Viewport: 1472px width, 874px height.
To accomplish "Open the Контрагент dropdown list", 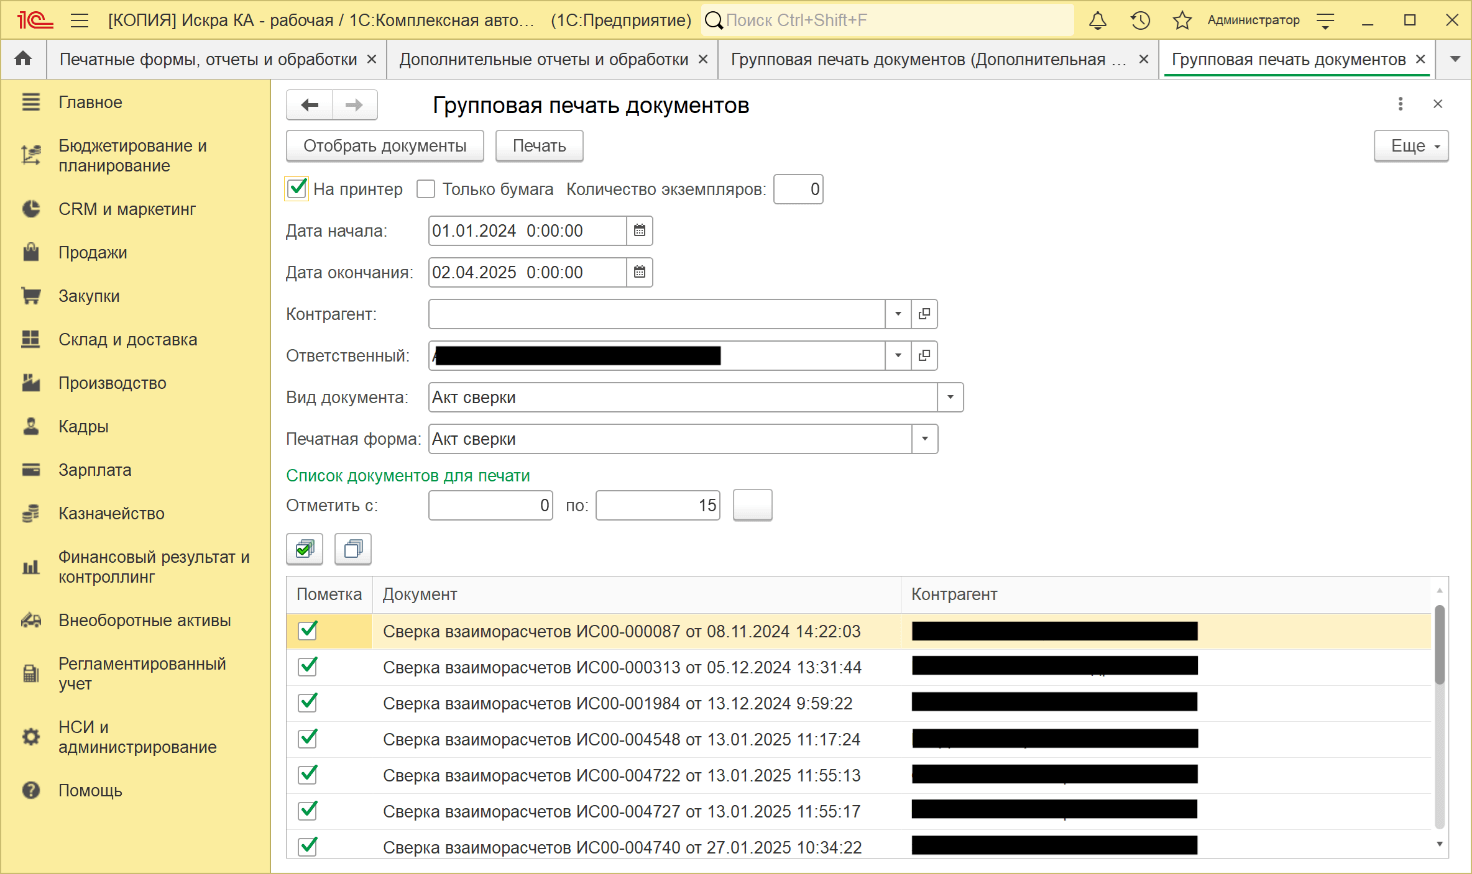I will [898, 314].
